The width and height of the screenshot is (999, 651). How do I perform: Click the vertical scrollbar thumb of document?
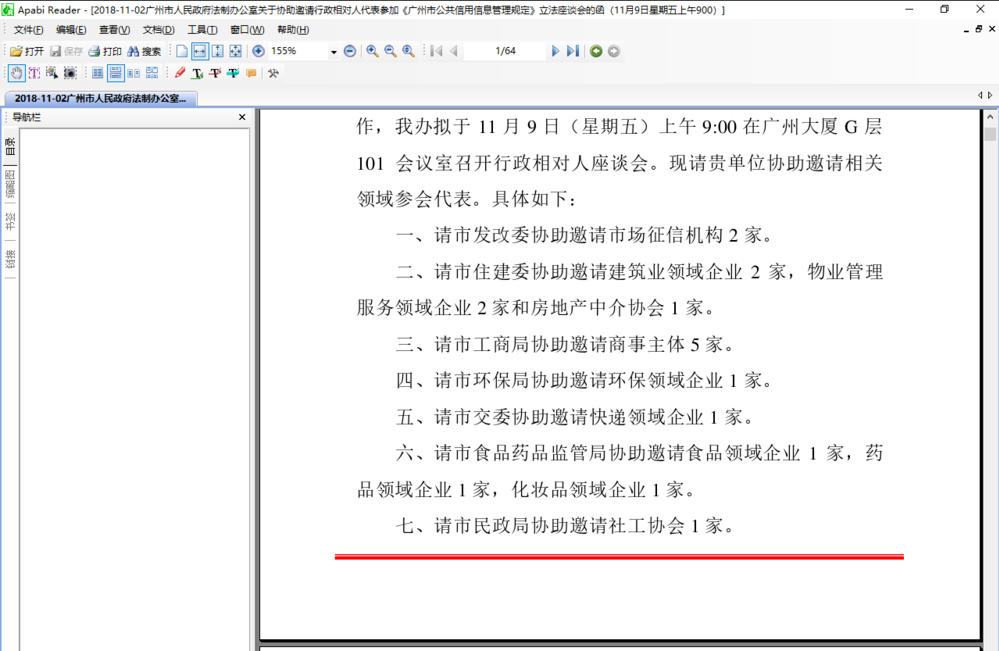(990, 134)
